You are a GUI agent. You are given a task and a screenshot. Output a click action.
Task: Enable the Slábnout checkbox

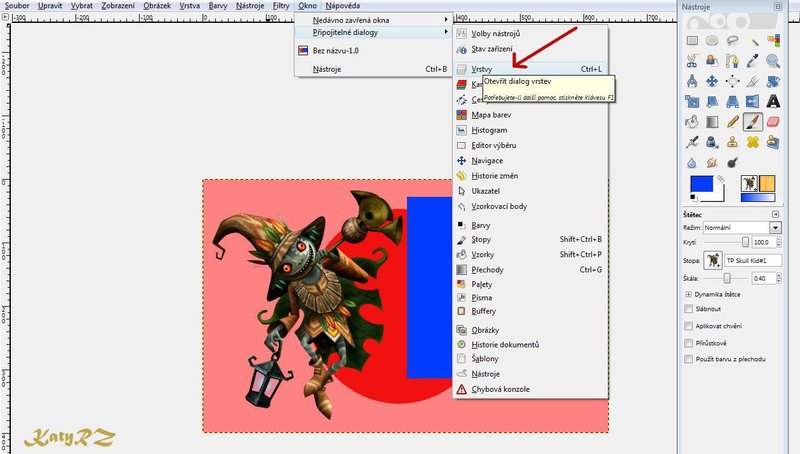[x=688, y=309]
